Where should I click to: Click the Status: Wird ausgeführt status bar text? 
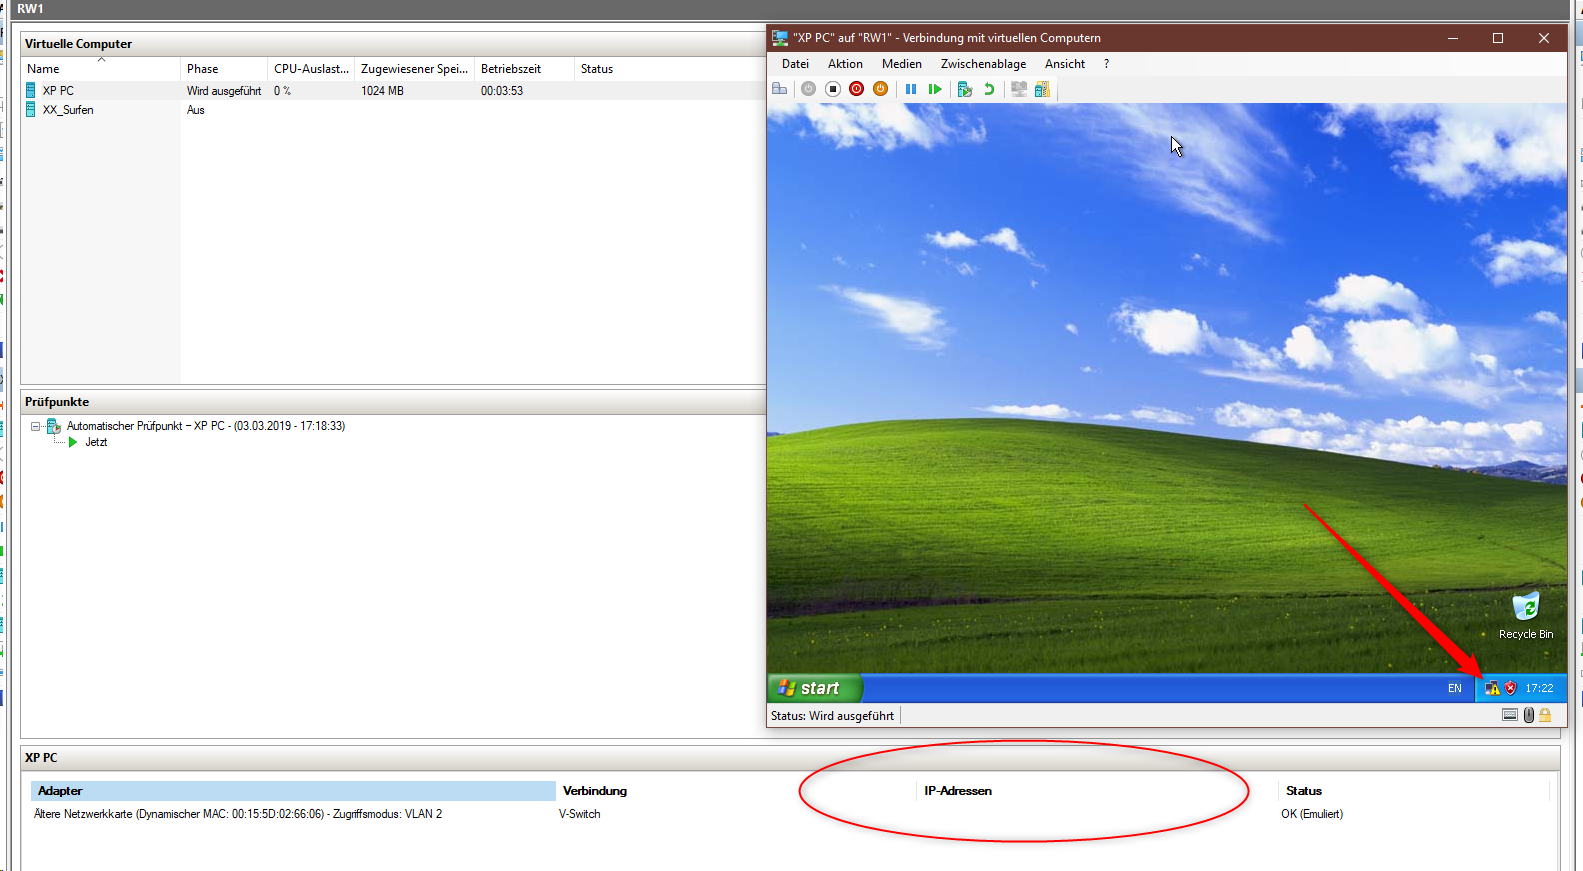point(832,716)
